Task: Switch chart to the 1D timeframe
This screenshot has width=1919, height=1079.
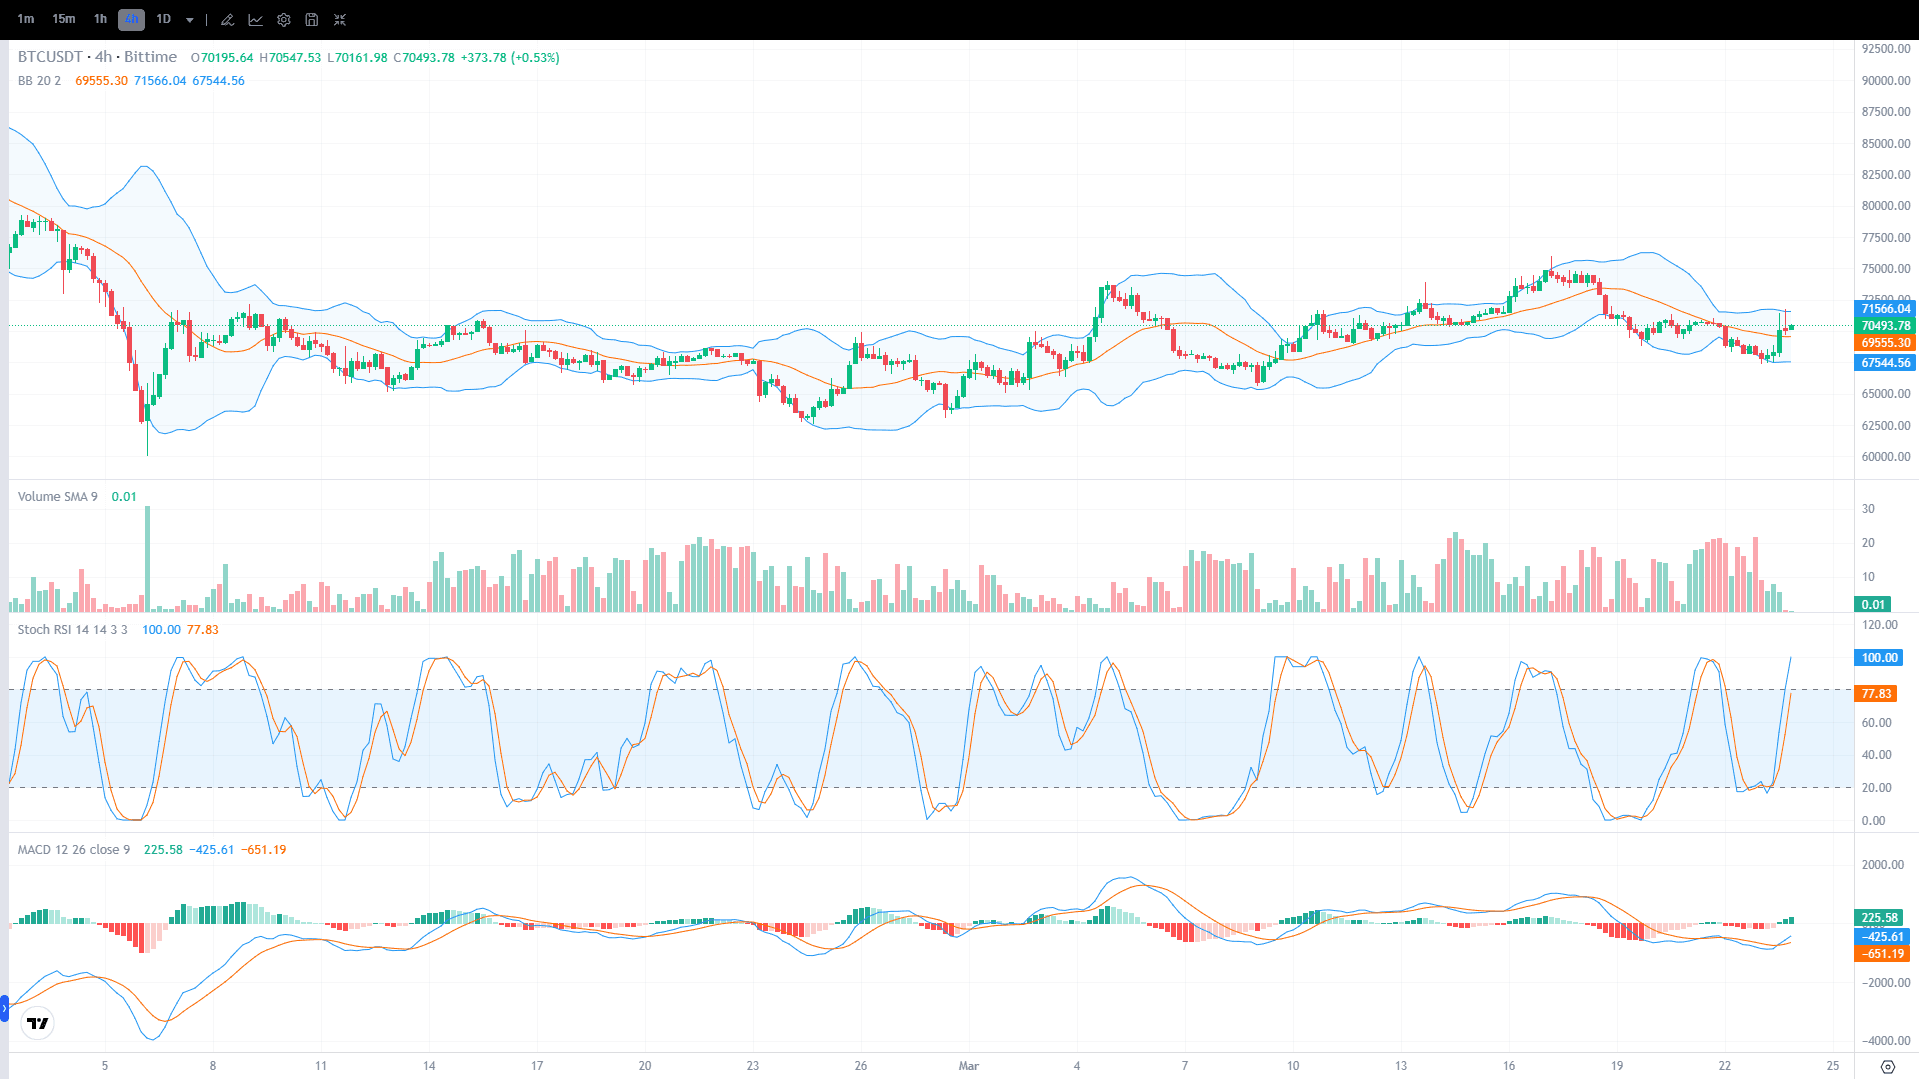Action: 163,19
